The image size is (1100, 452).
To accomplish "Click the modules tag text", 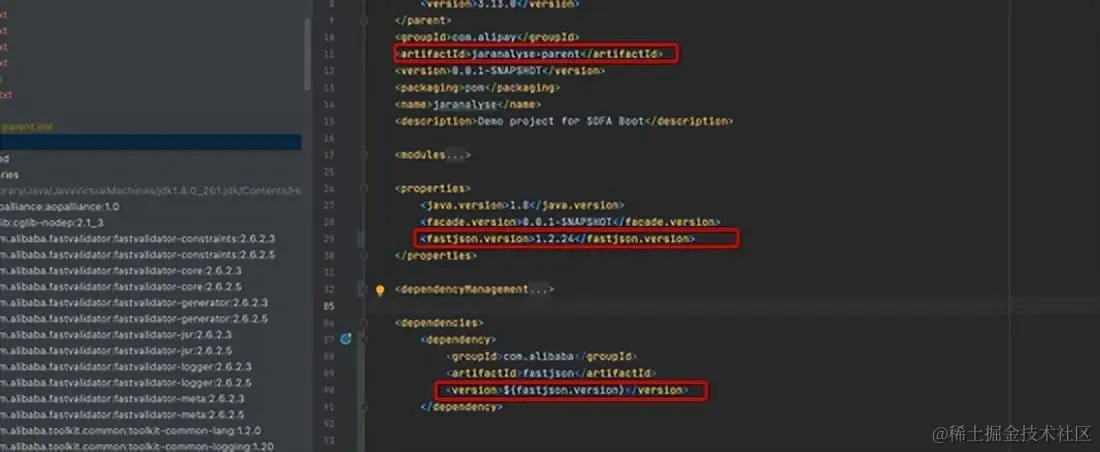I will [421, 155].
